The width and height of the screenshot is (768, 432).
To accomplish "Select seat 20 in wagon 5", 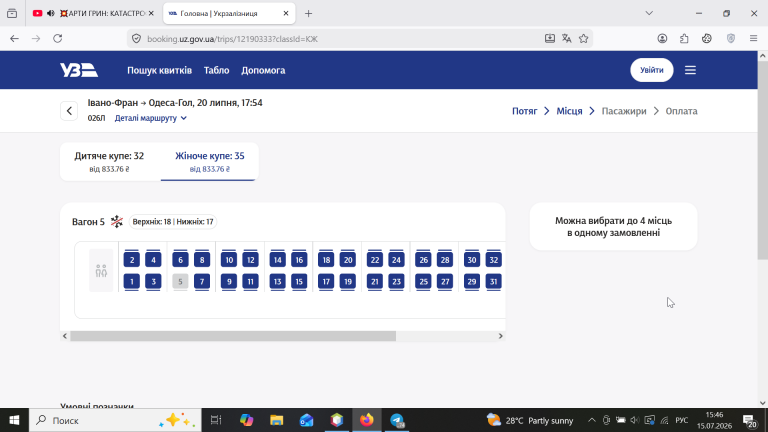I will tap(348, 260).
